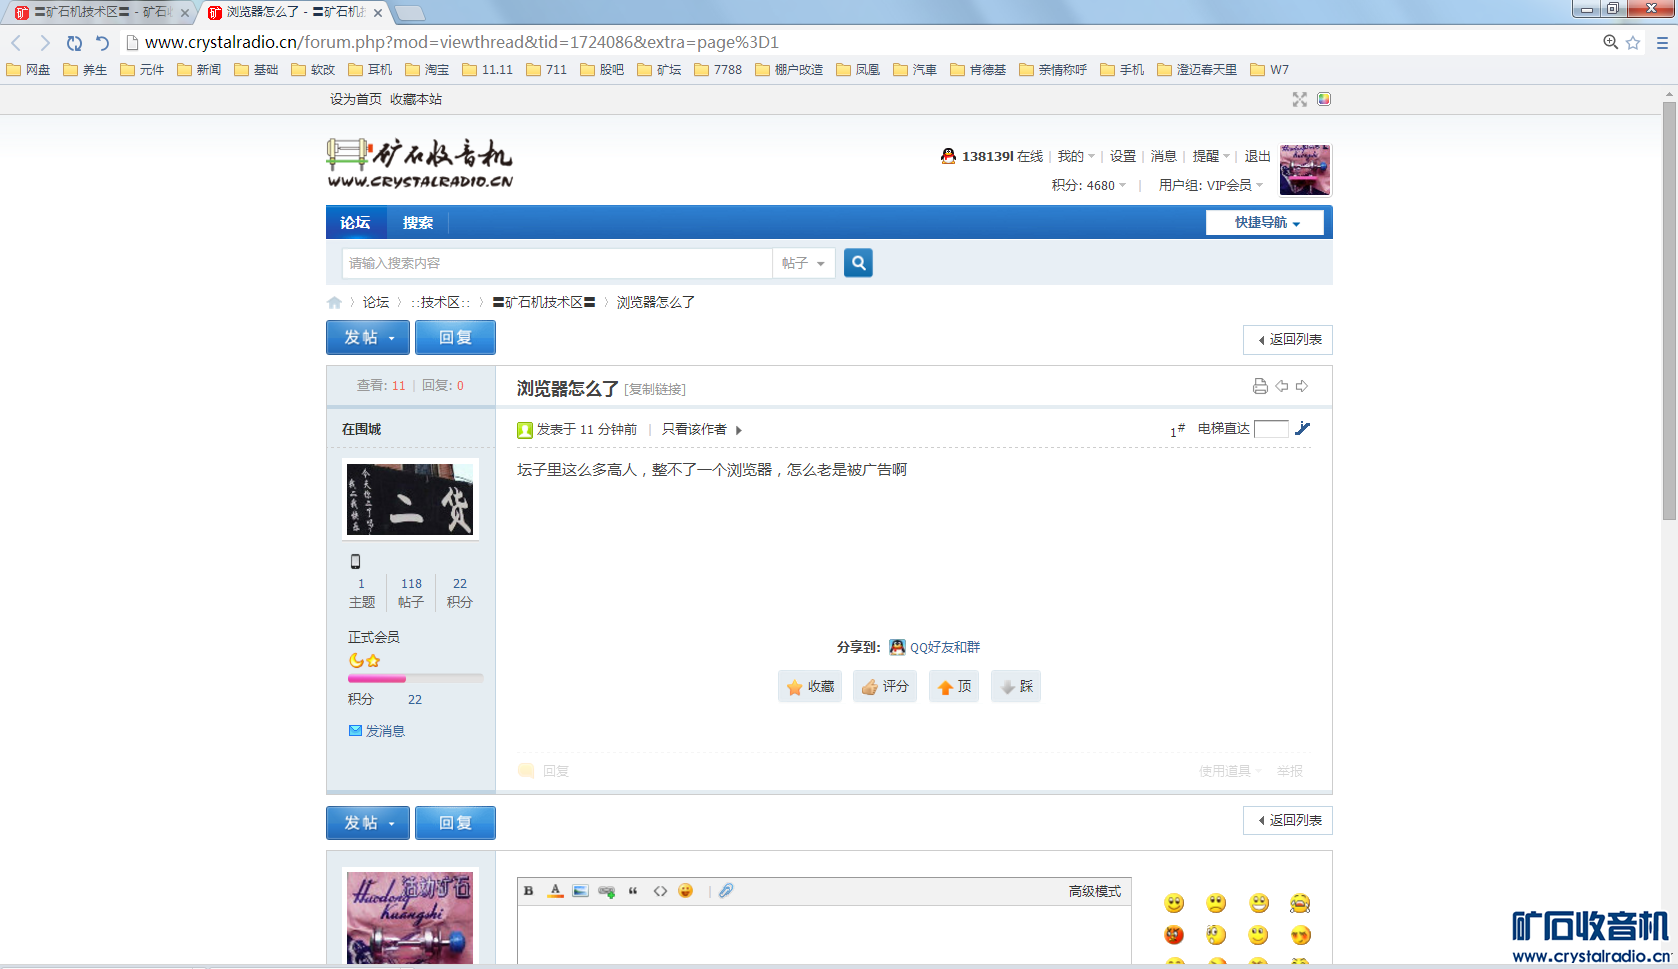
Task: Click the 返回列表 button at top
Action: tap(1288, 340)
